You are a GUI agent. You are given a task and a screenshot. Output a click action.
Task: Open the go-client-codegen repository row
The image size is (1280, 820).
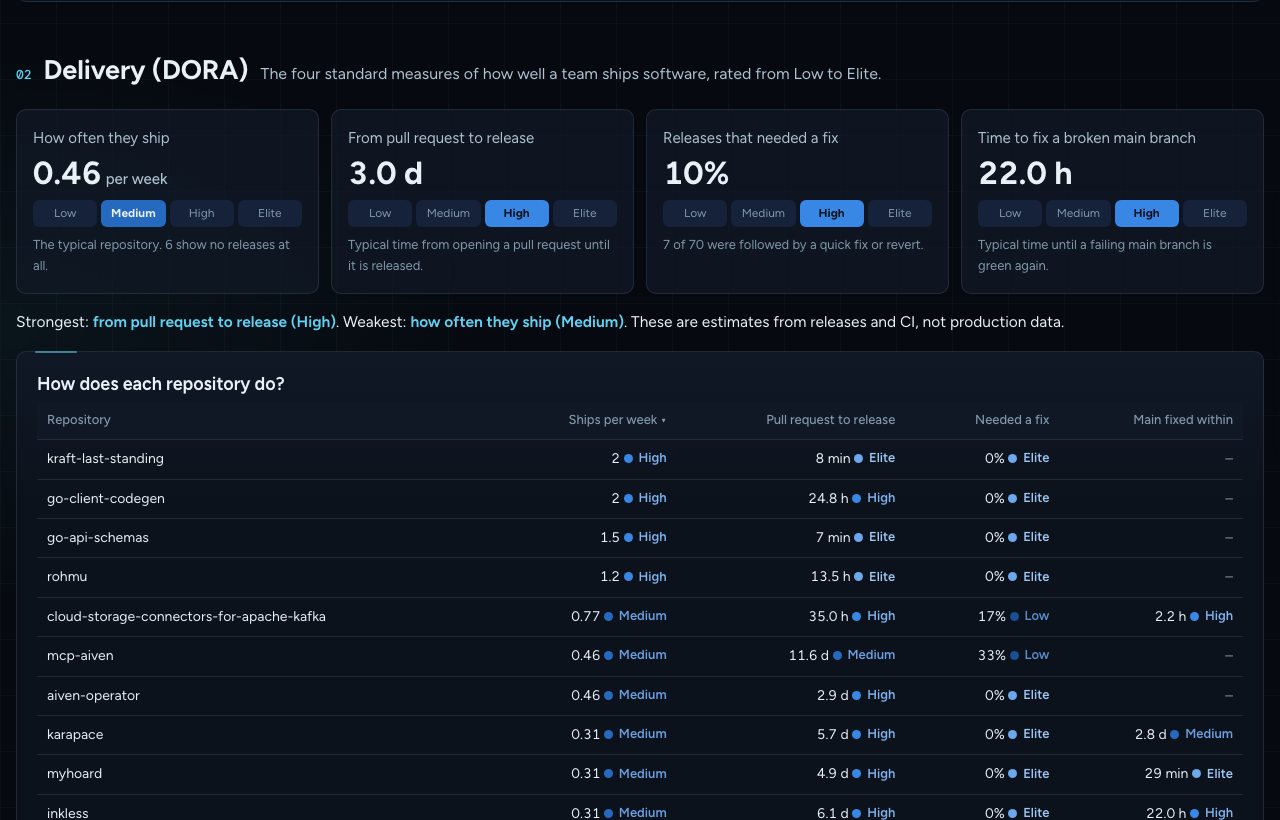coord(640,498)
